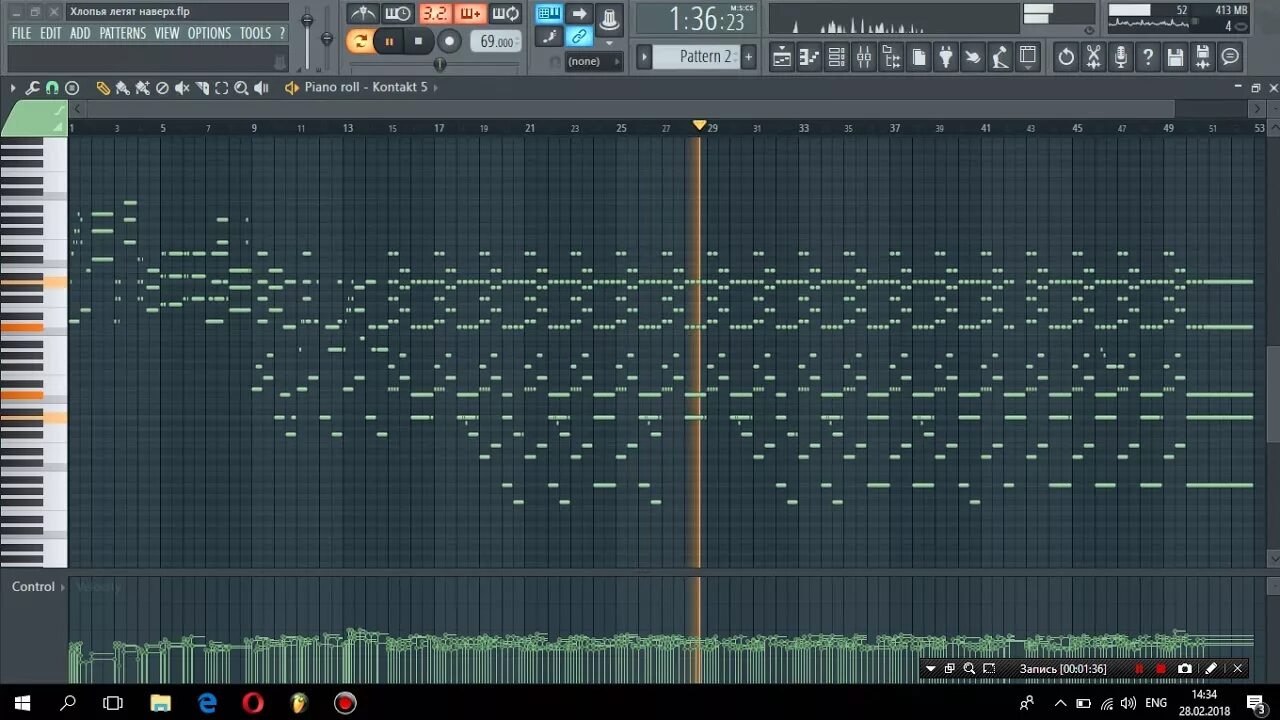Screen dimensions: 1280x720
Task: Toggle typing keyboard to piano button
Action: pos(549,13)
